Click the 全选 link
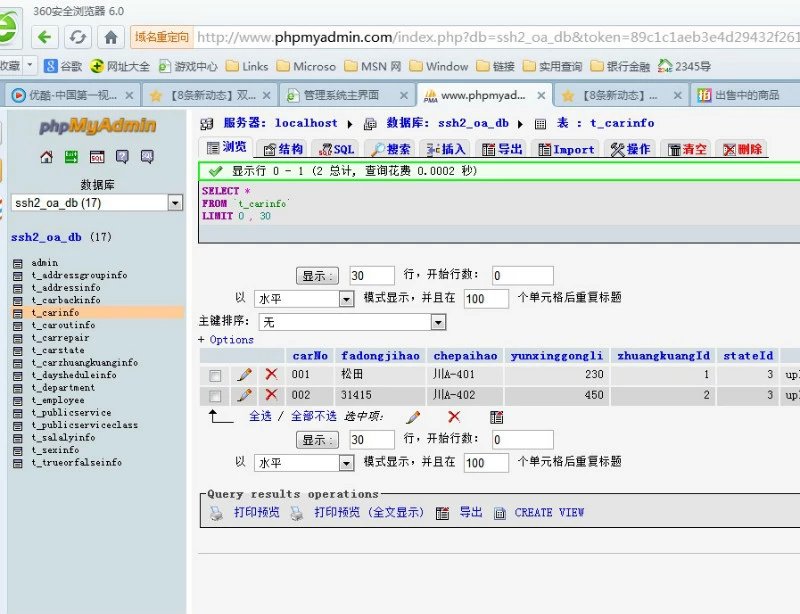 click(x=260, y=416)
